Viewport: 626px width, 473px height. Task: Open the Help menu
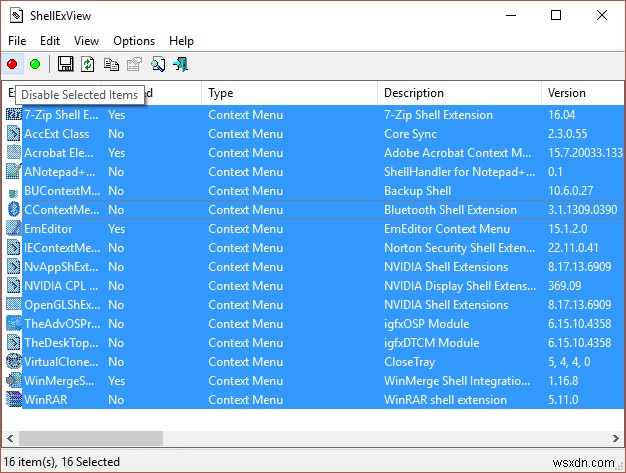pos(181,41)
